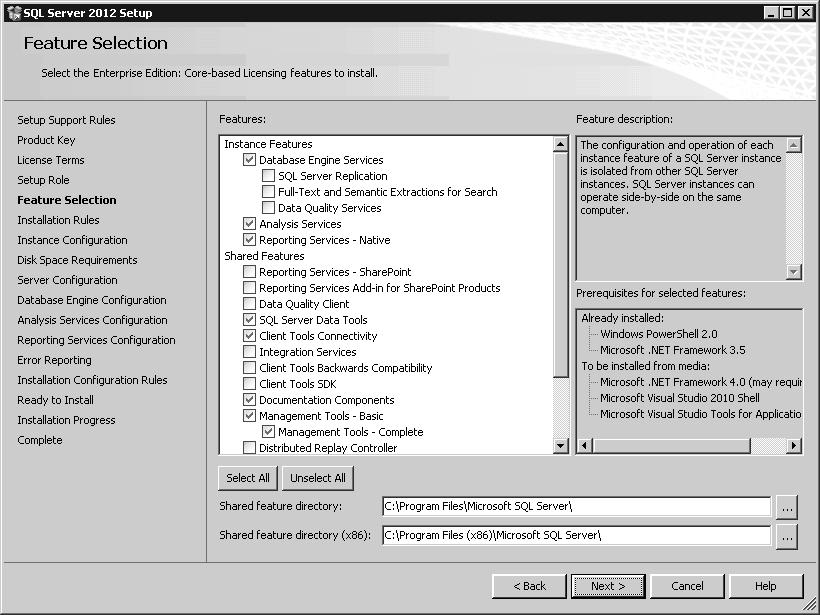Image resolution: width=820 pixels, height=615 pixels.
Task: Enable Full-Text and Semantic Extractions for Search
Action: pyautogui.click(x=268, y=192)
